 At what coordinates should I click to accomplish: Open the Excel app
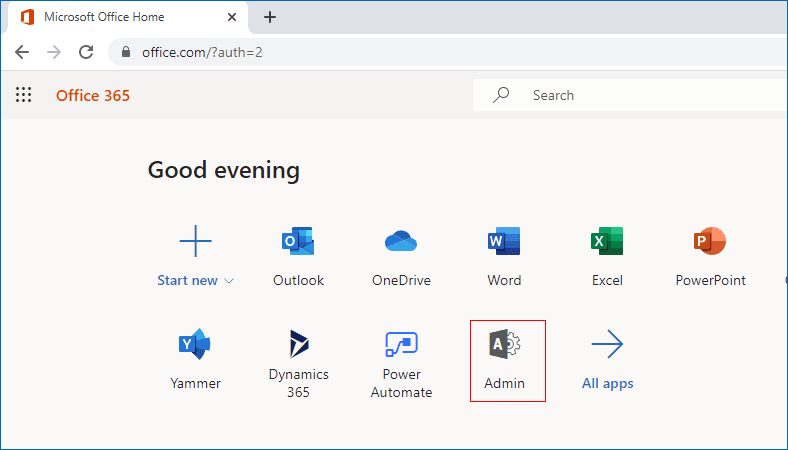point(607,256)
